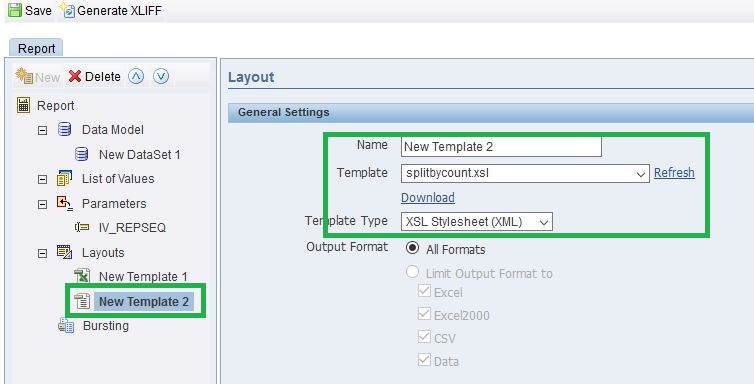
Task: Select the All Formats radio button
Action: coord(412,248)
